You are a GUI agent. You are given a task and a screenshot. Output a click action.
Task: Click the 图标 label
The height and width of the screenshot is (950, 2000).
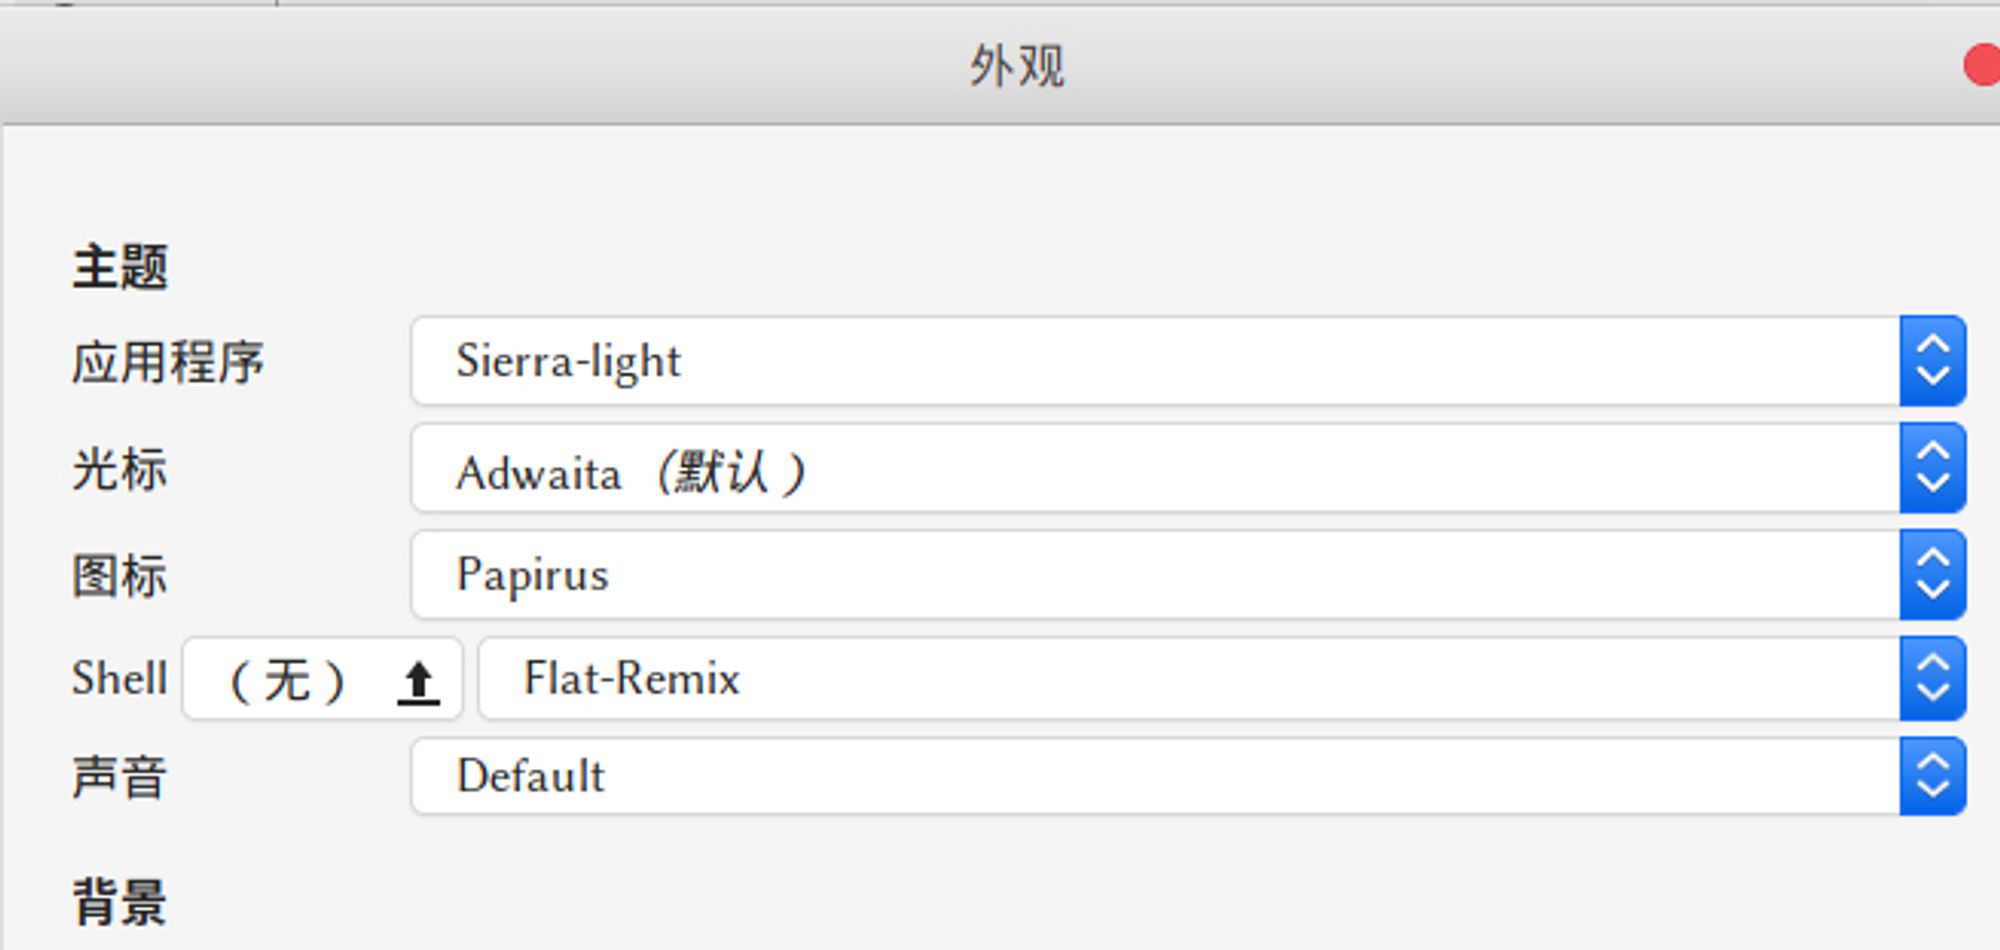coord(120,576)
